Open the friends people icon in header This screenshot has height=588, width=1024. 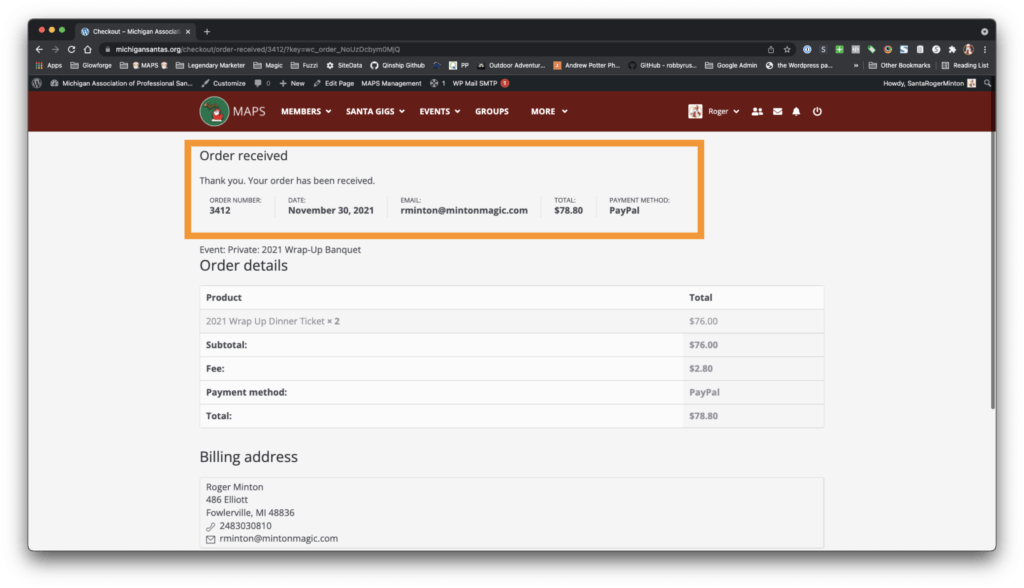click(x=757, y=112)
